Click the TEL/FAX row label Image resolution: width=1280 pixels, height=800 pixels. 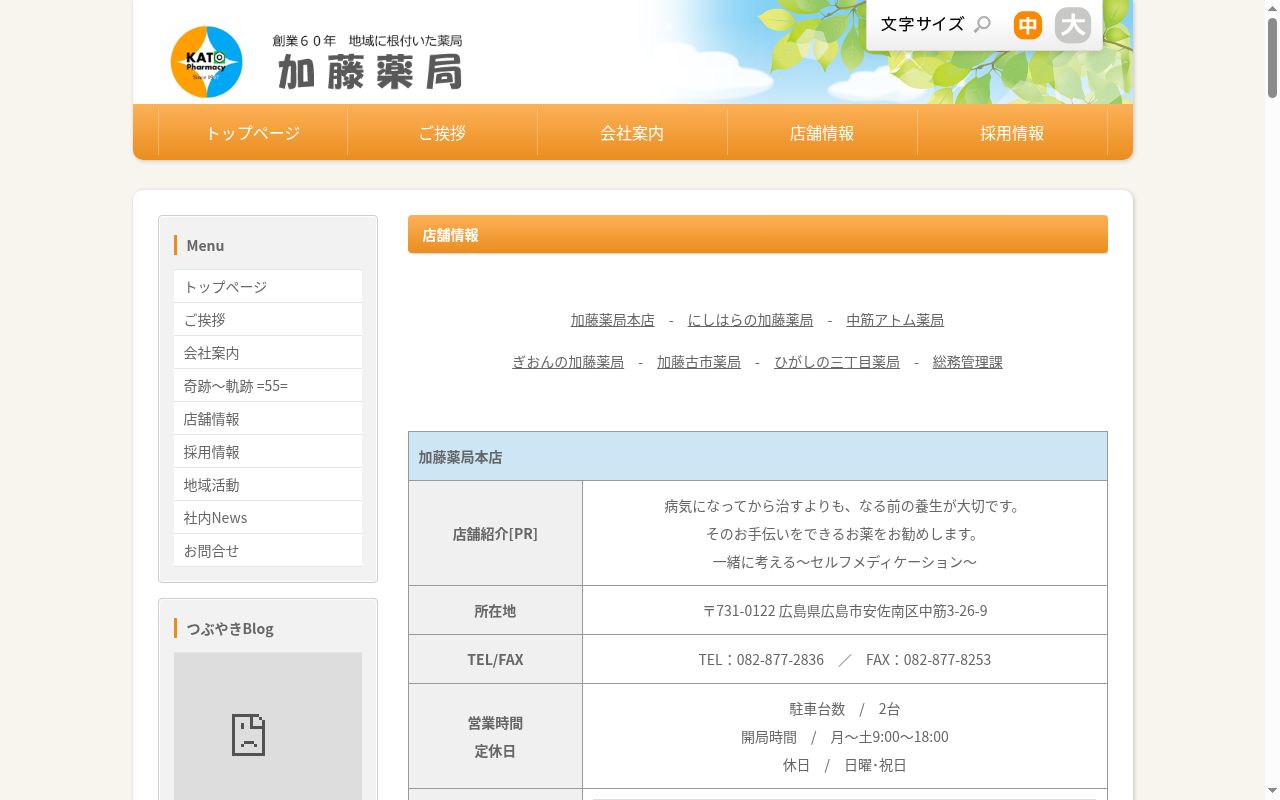[x=496, y=660]
